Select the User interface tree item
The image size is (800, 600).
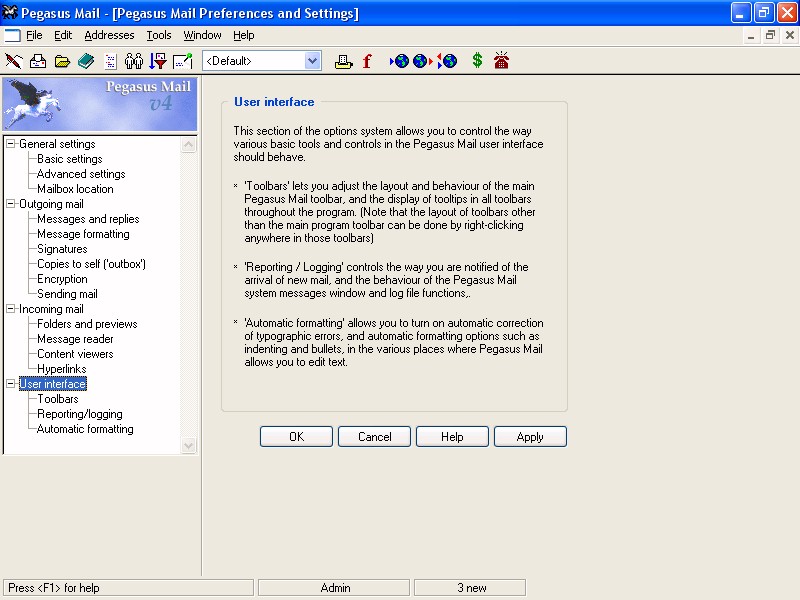point(53,384)
